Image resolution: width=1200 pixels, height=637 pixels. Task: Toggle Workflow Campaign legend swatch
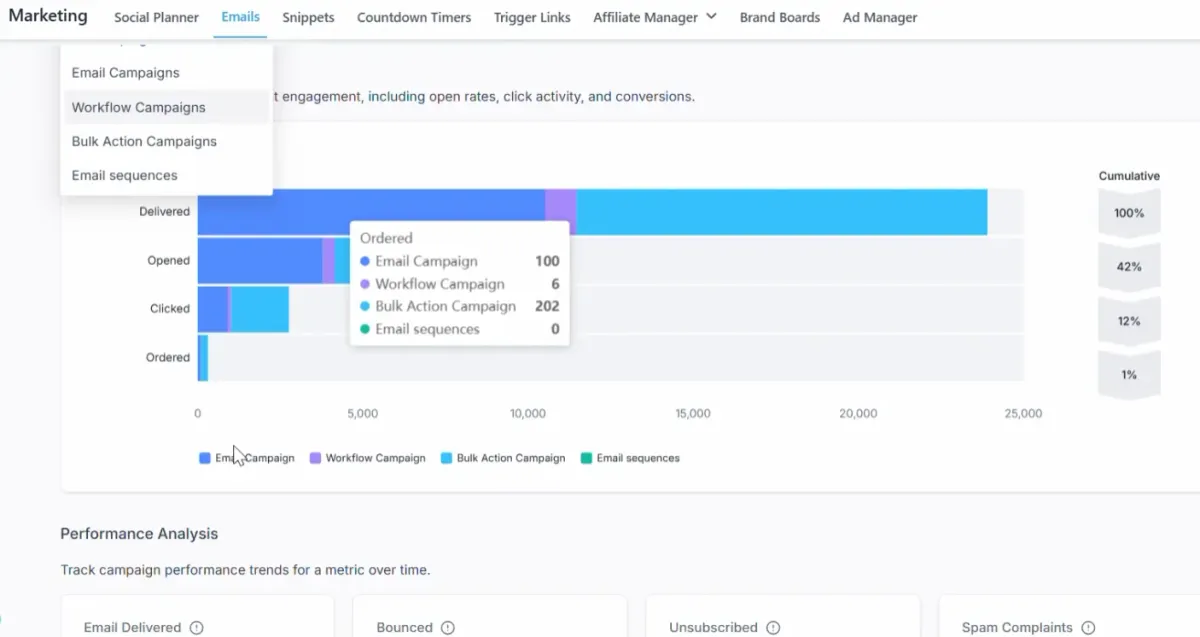pos(315,458)
